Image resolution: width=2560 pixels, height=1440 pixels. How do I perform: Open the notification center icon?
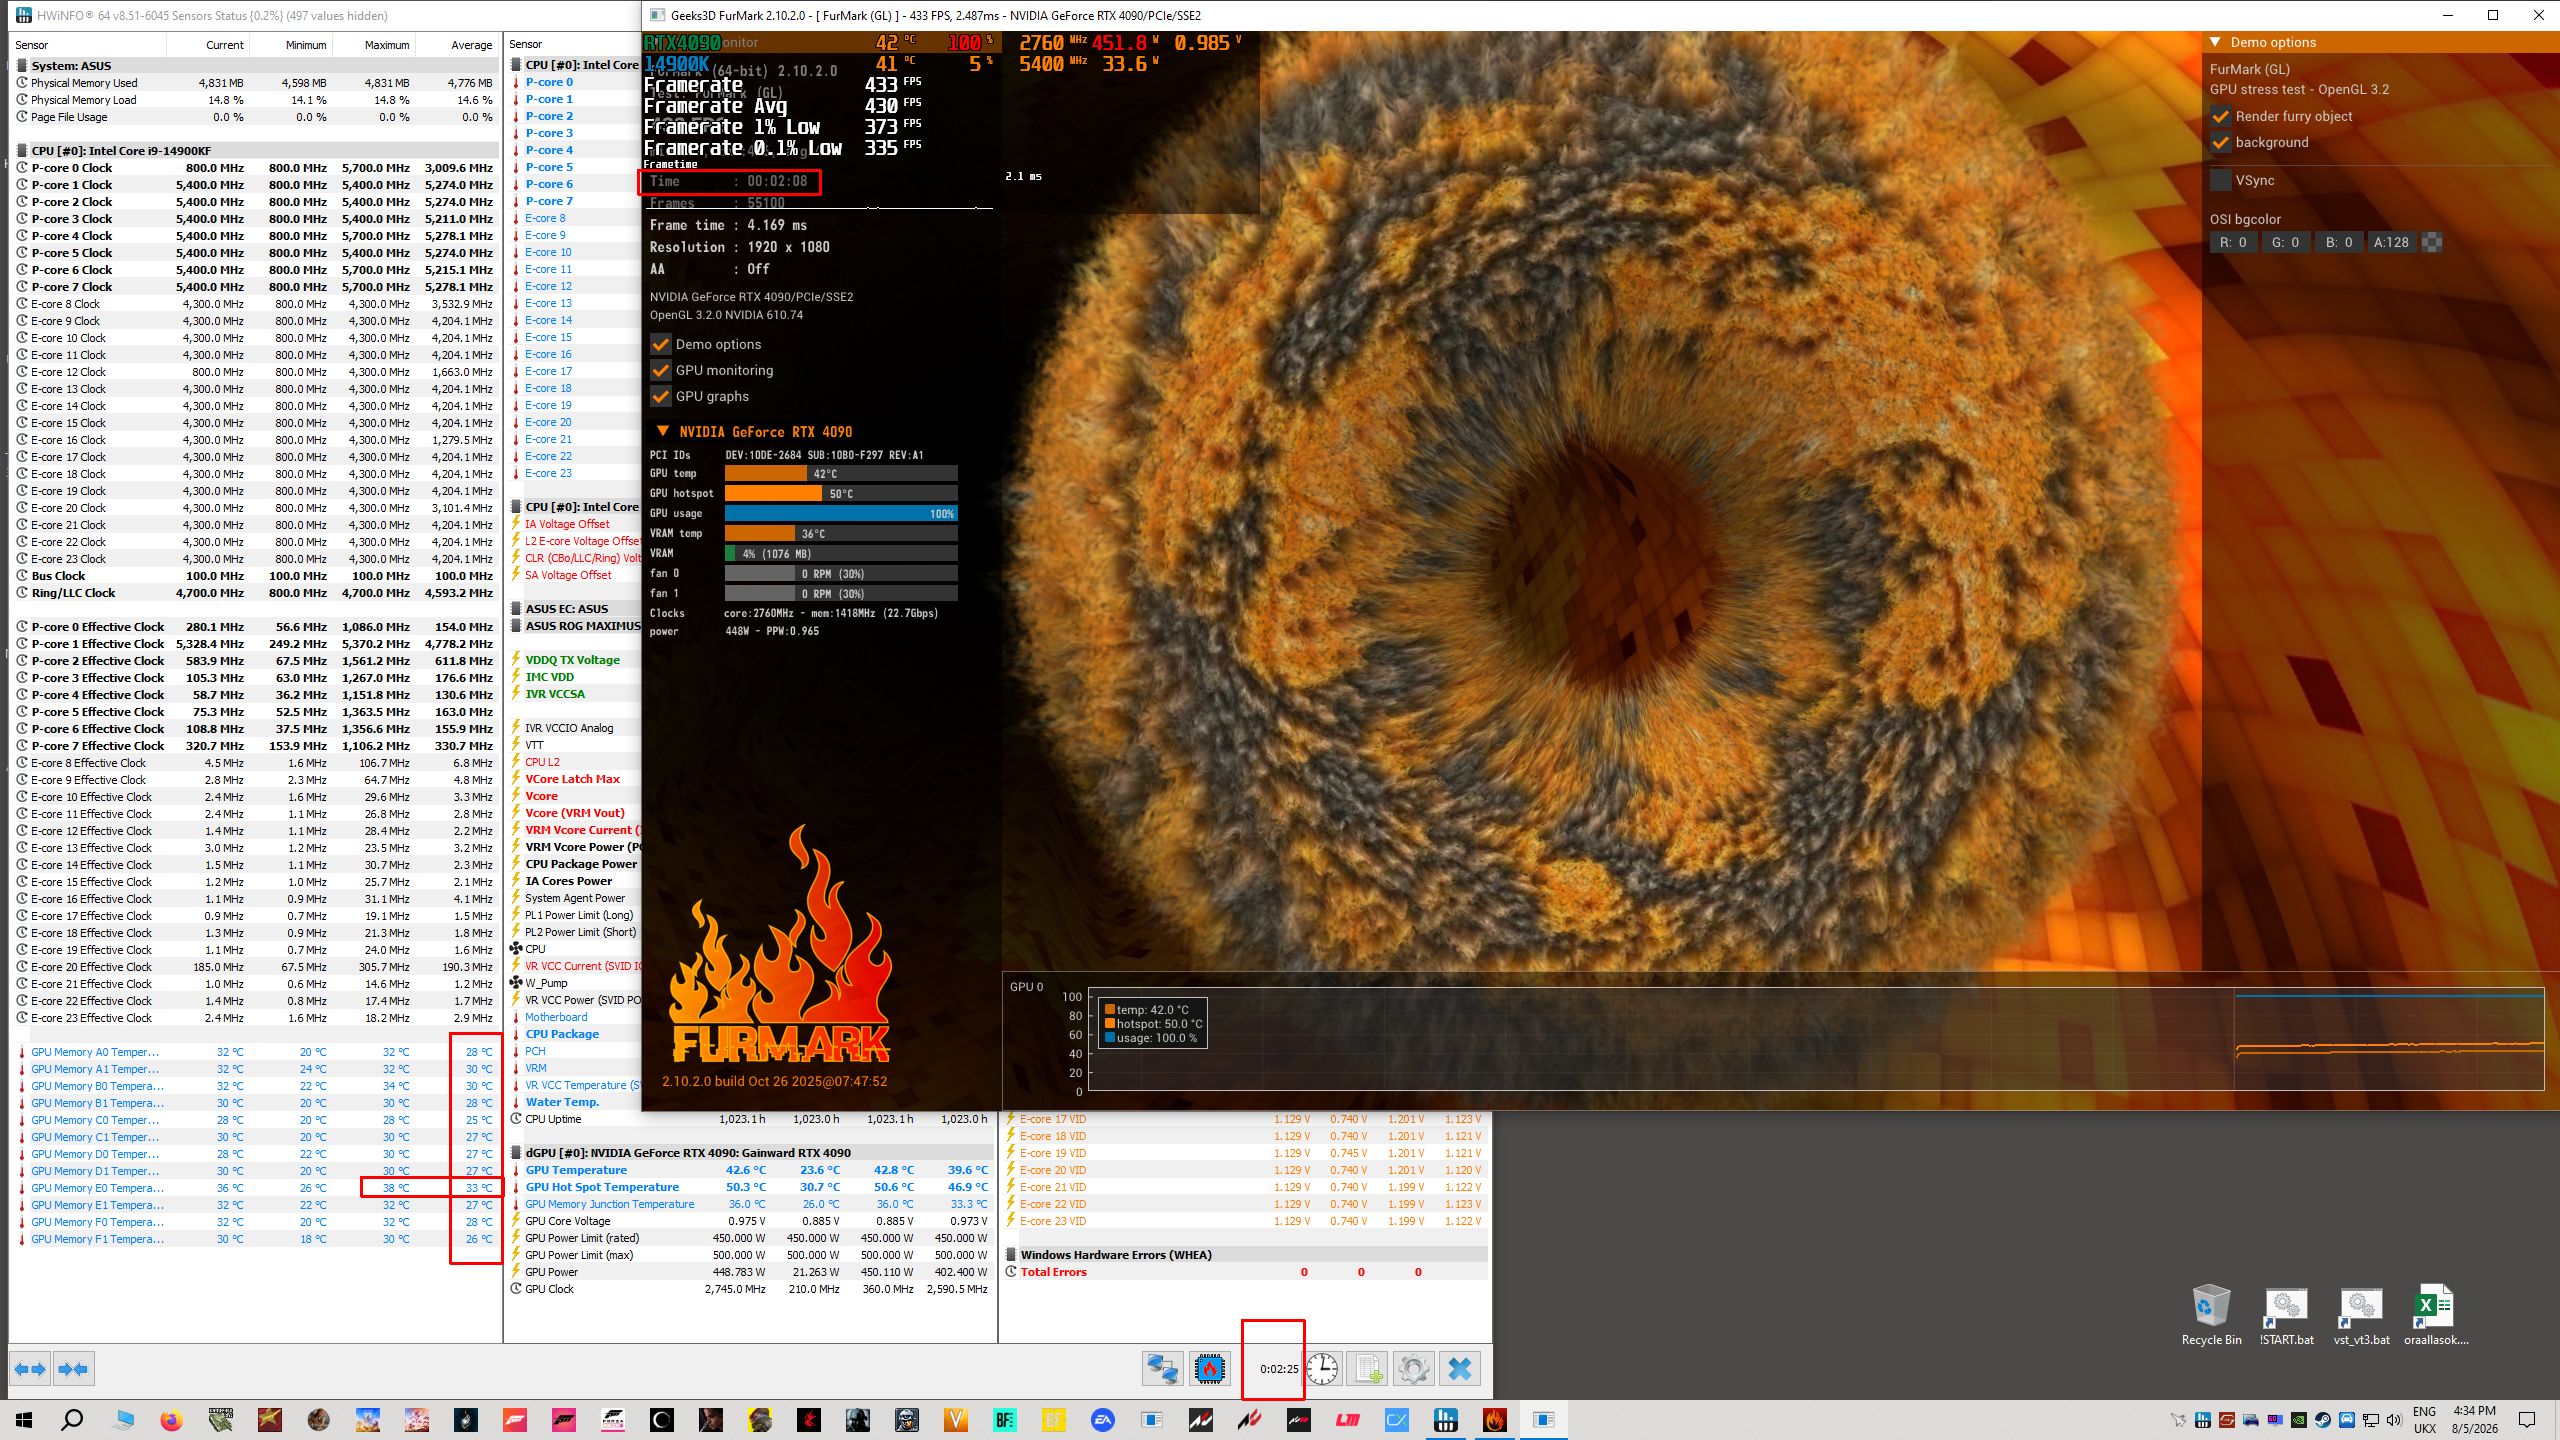pos(2527,1420)
